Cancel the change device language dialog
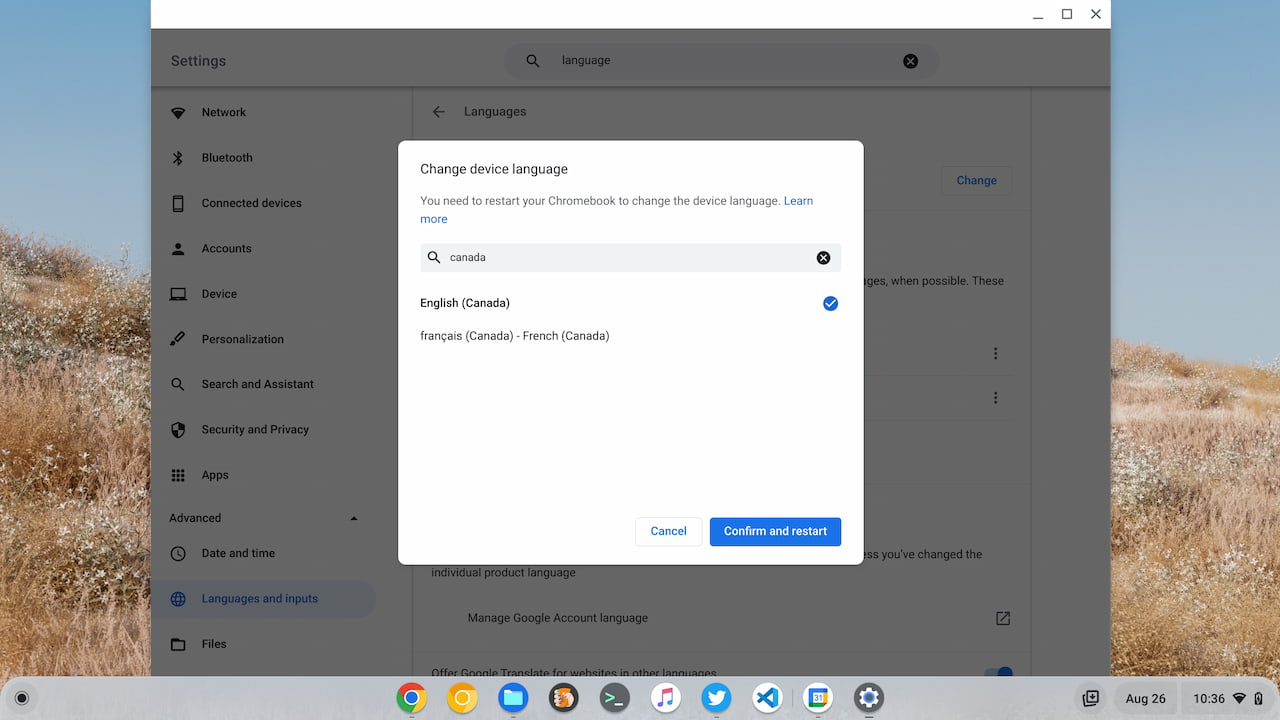 click(x=668, y=531)
